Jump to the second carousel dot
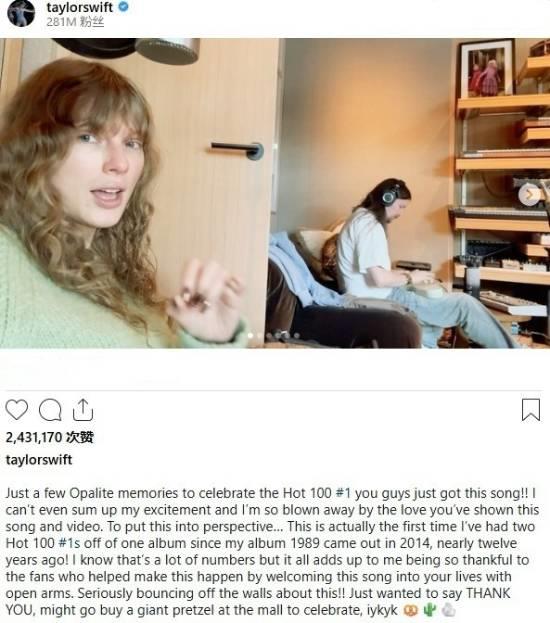550x623 pixels. 260,335
